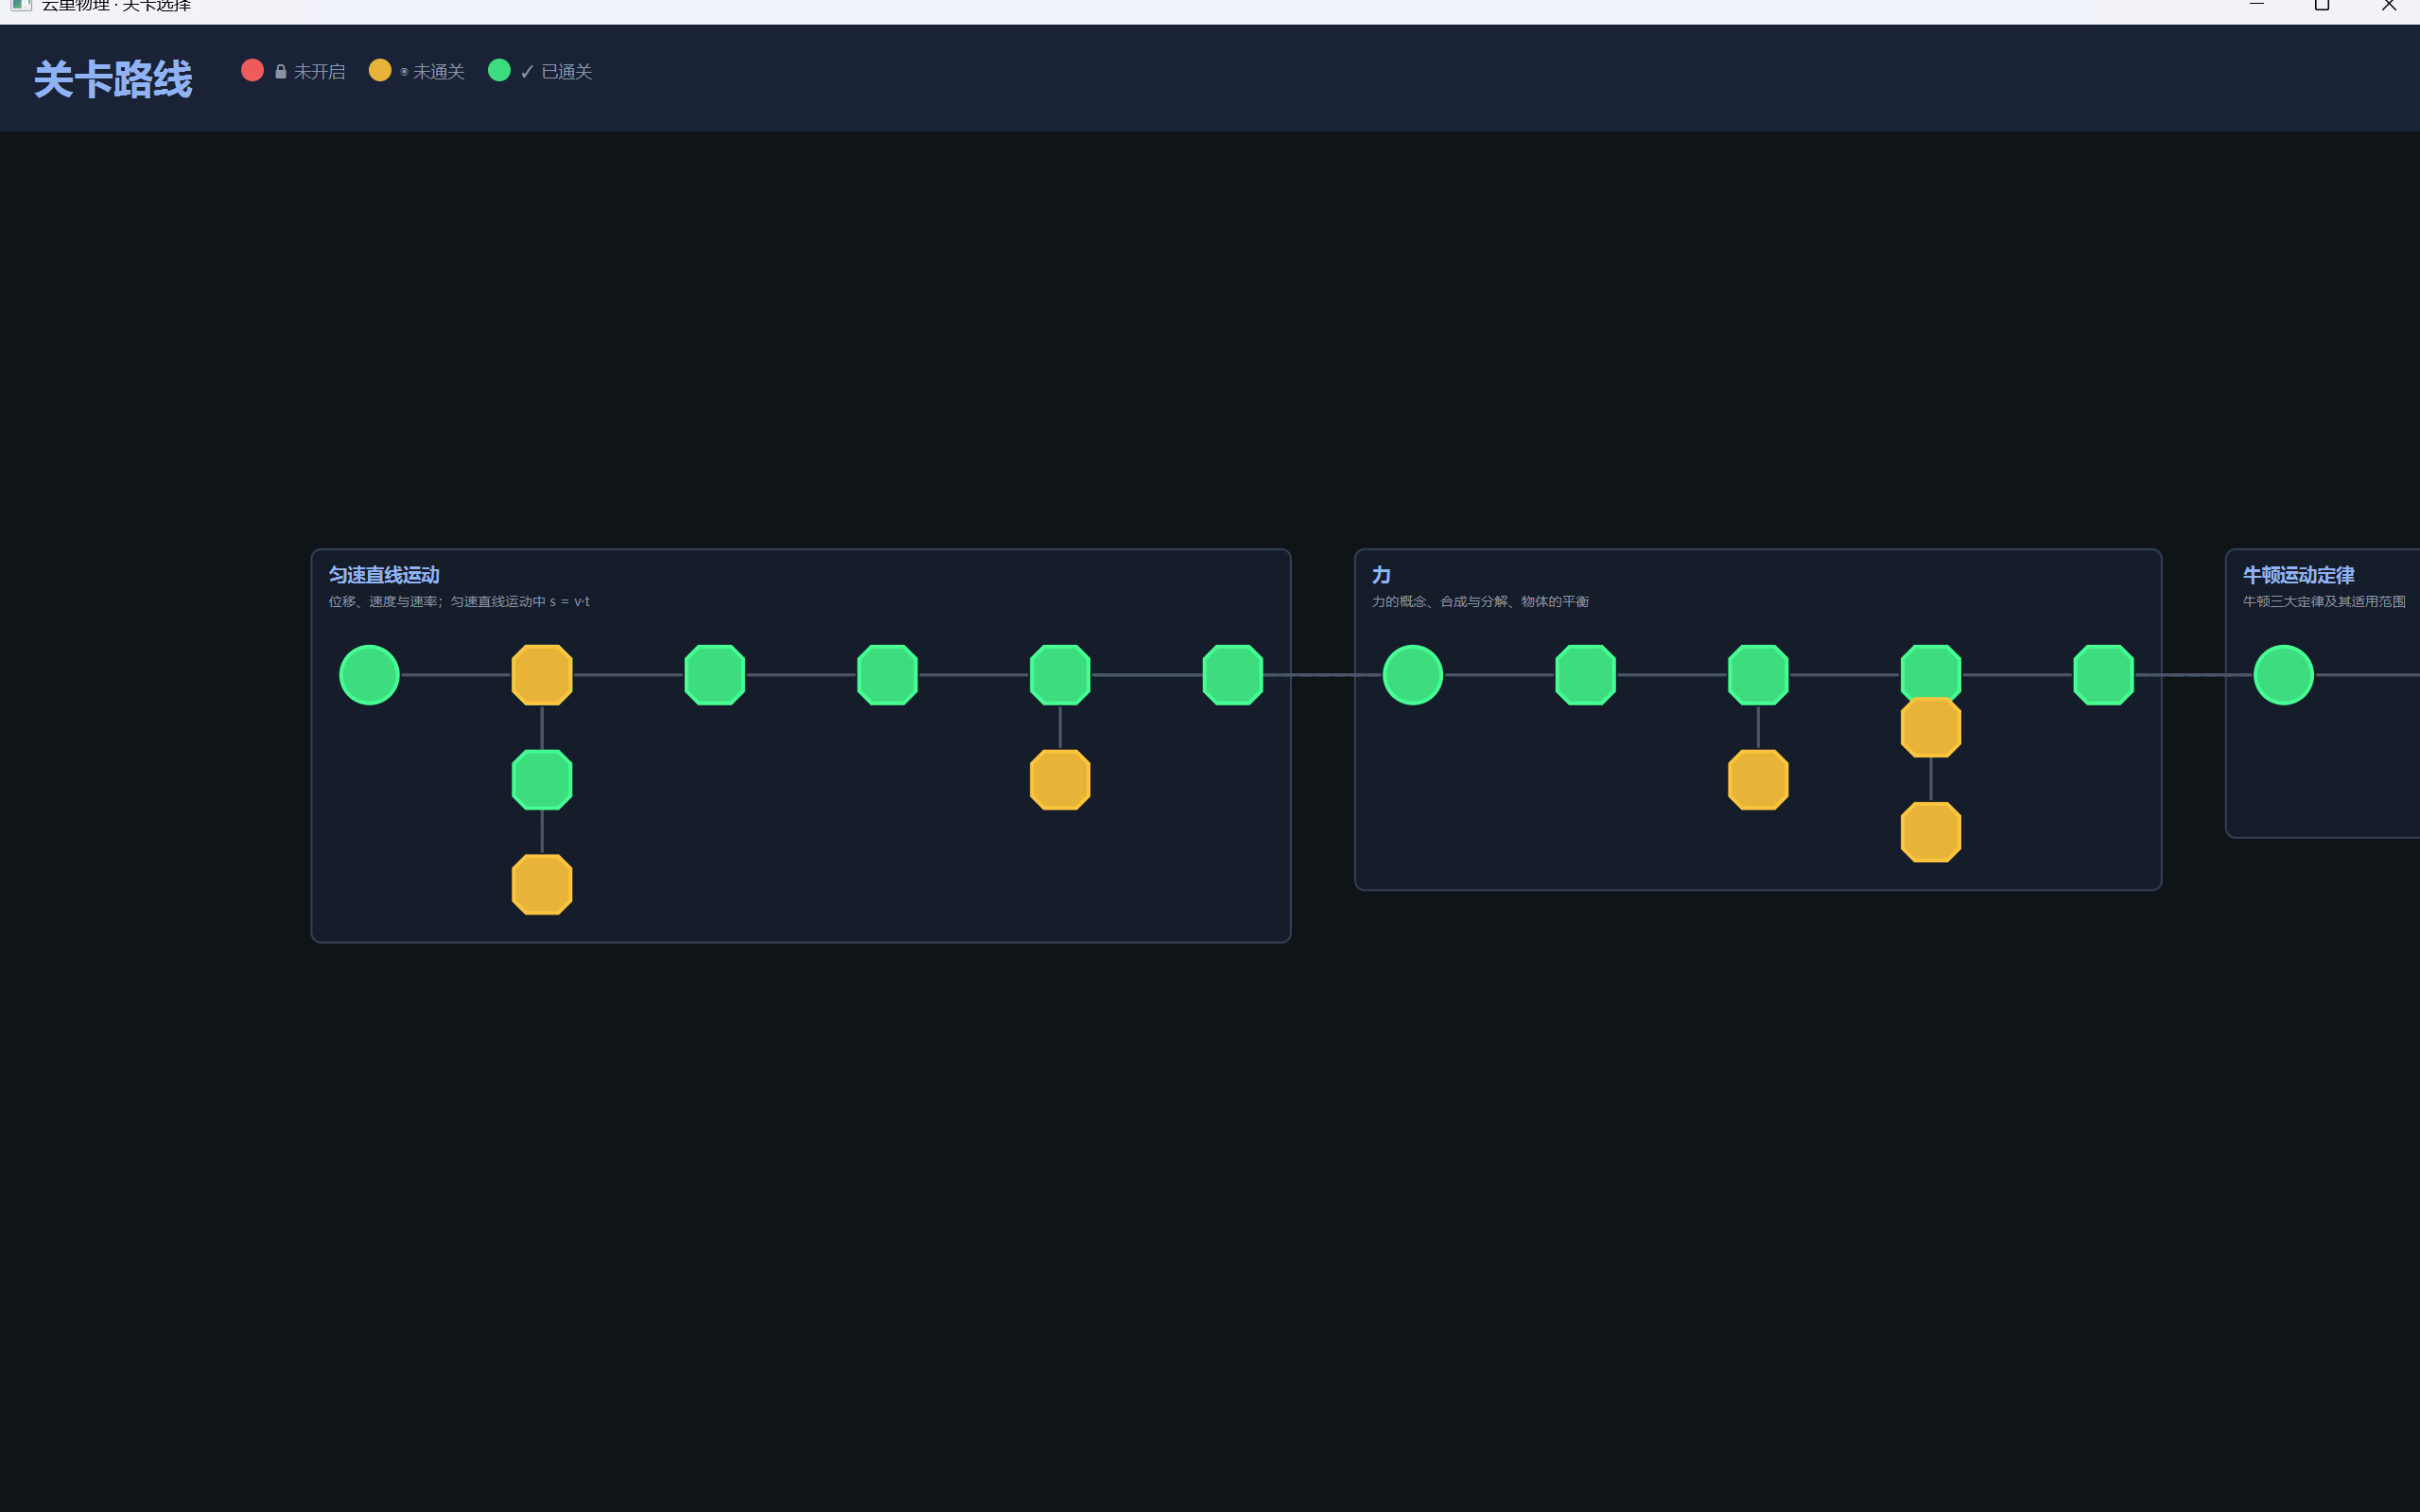
Task: Open the lowest orange branch node in 匀速直线运动
Action: 542,884
